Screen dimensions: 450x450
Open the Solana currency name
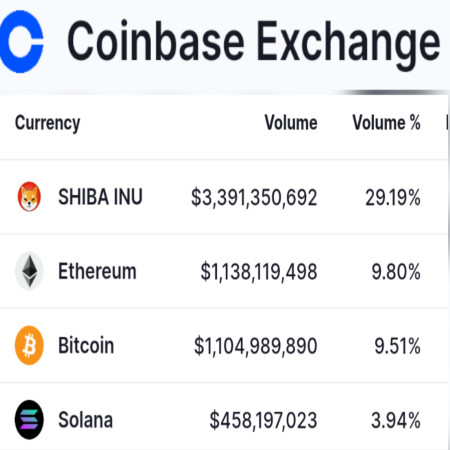tap(85, 420)
